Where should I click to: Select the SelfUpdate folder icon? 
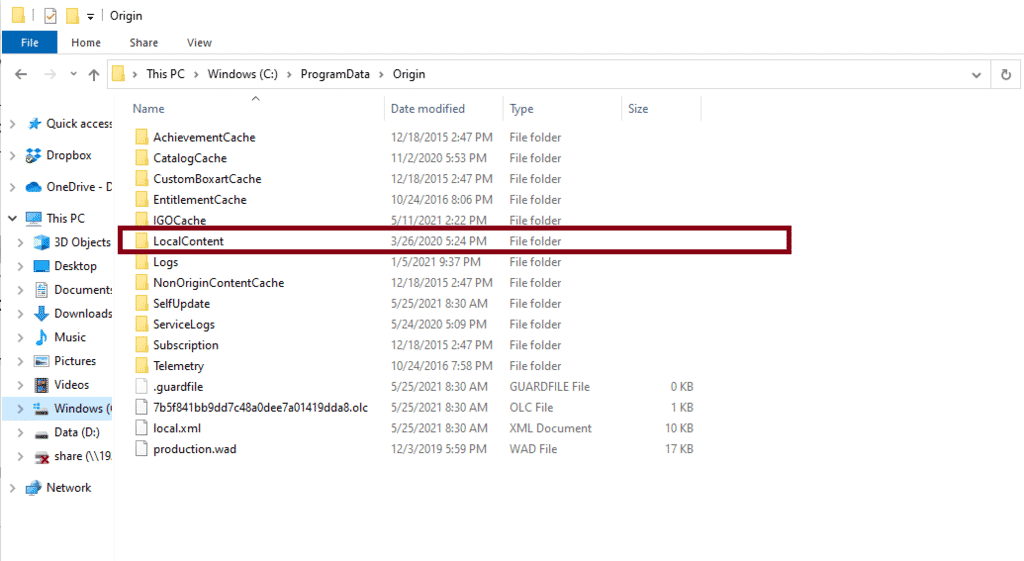click(x=142, y=304)
